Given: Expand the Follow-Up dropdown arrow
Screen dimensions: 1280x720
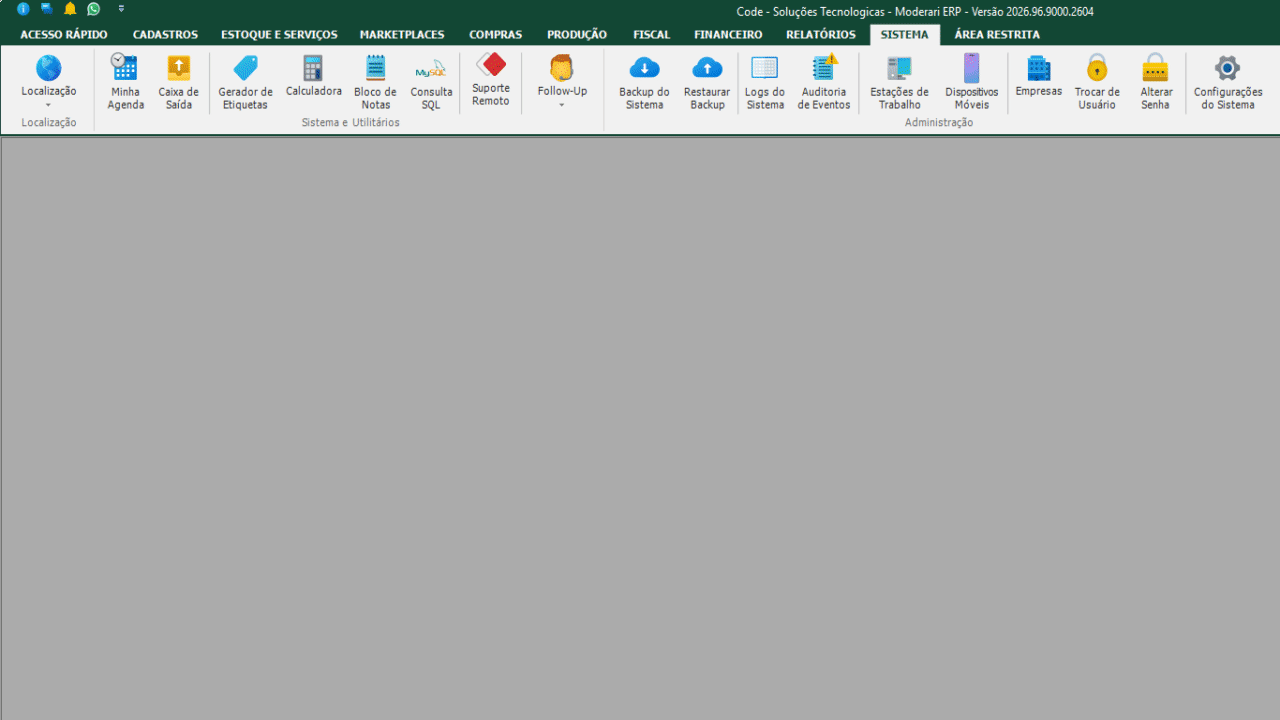Looking at the screenshot, I should 562,105.
